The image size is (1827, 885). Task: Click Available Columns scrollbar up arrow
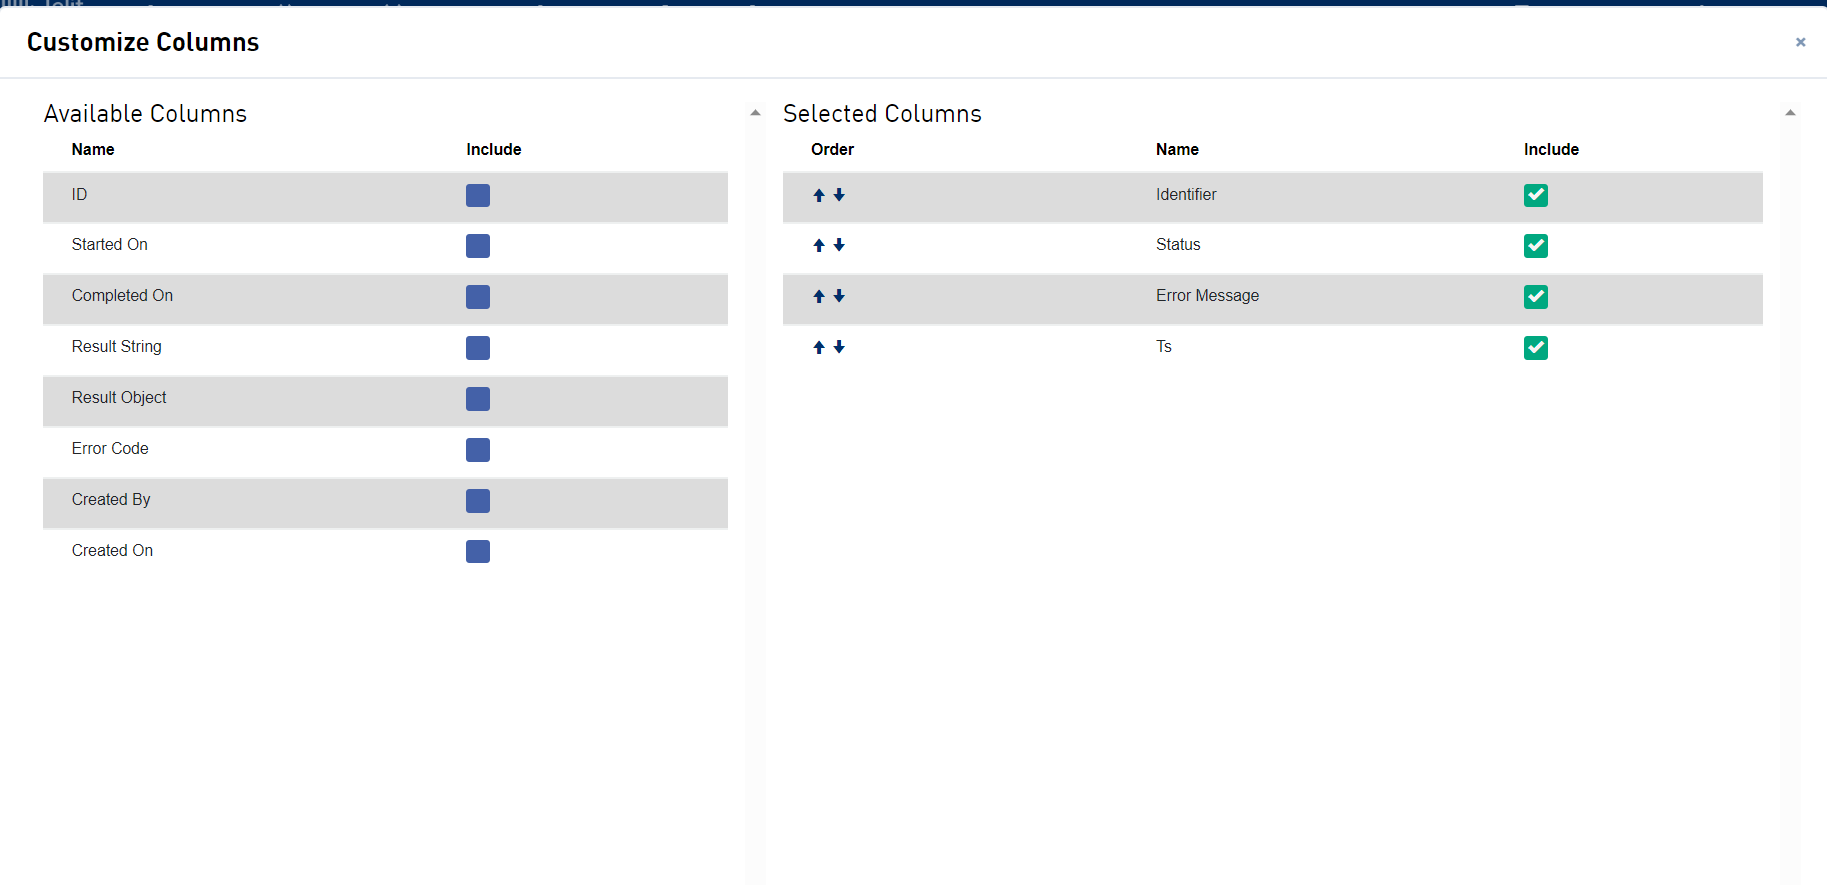tap(756, 113)
